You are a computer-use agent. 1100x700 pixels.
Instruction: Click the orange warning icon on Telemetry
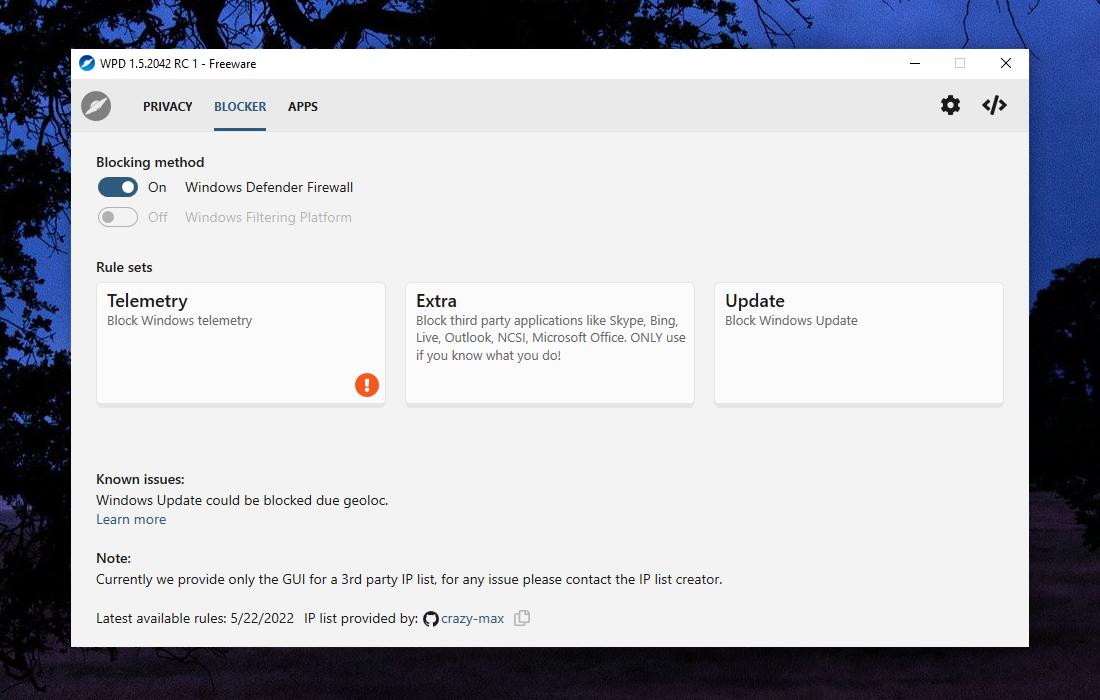click(x=367, y=384)
